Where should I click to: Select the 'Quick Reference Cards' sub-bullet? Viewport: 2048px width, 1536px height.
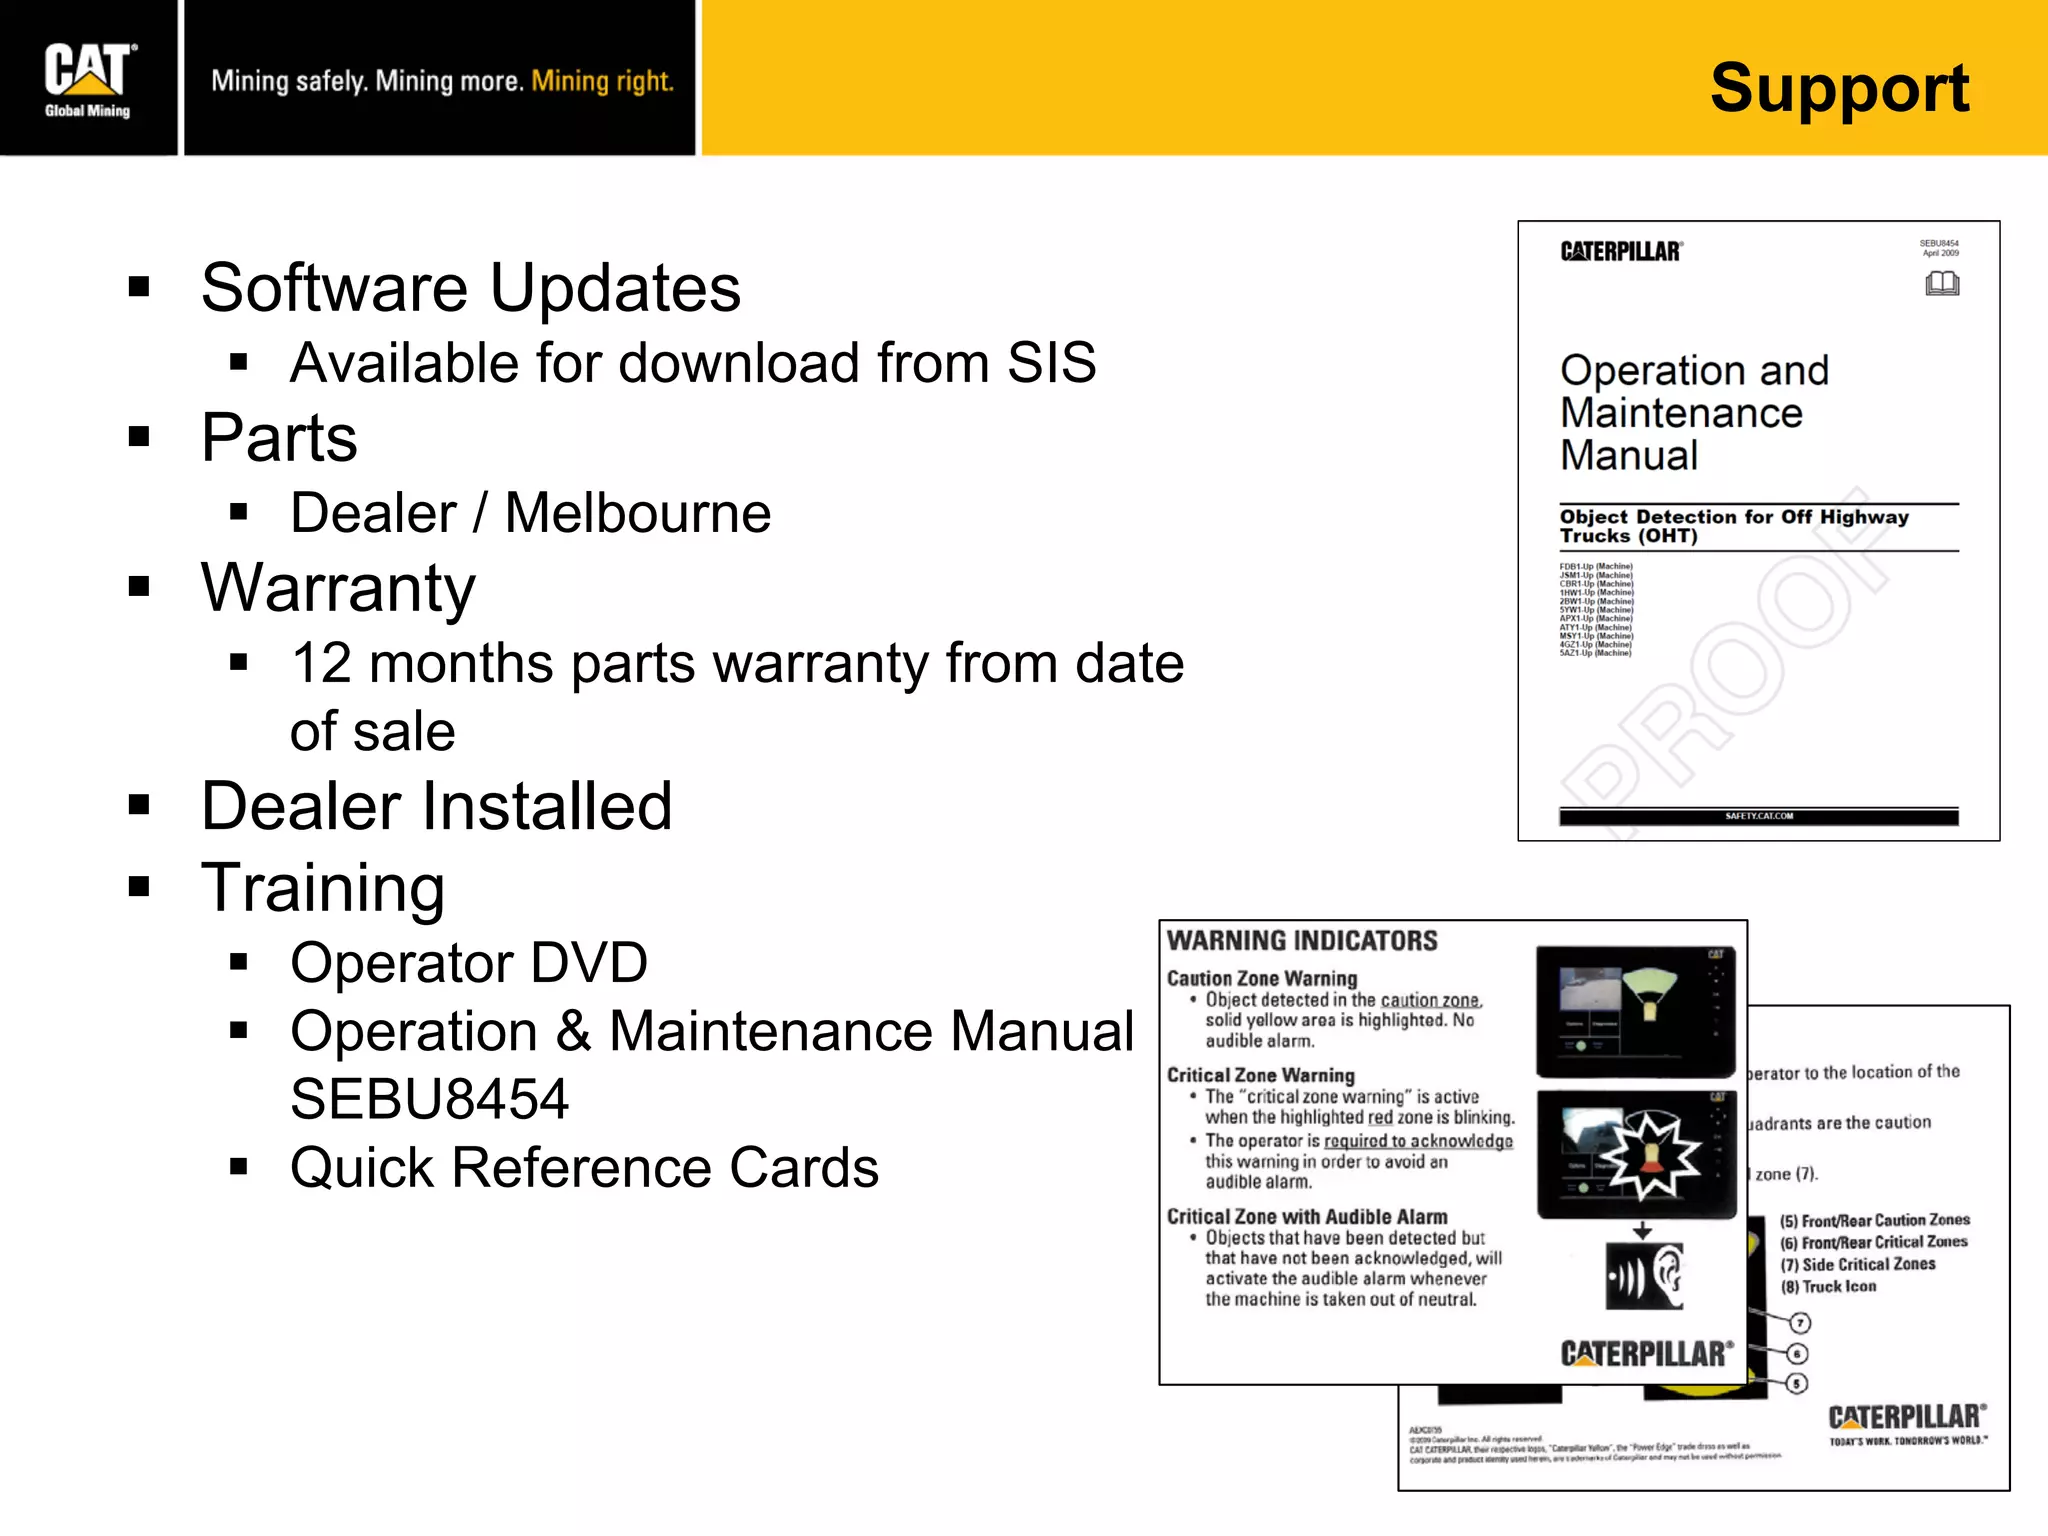pyautogui.click(x=584, y=1167)
